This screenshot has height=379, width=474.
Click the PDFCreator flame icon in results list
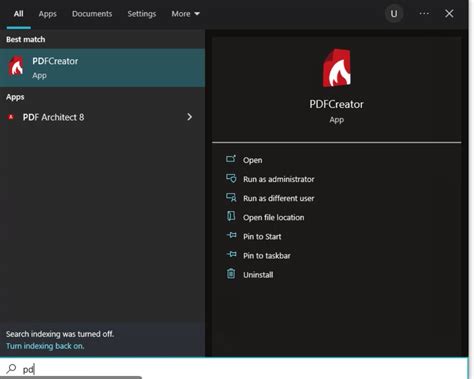click(16, 66)
